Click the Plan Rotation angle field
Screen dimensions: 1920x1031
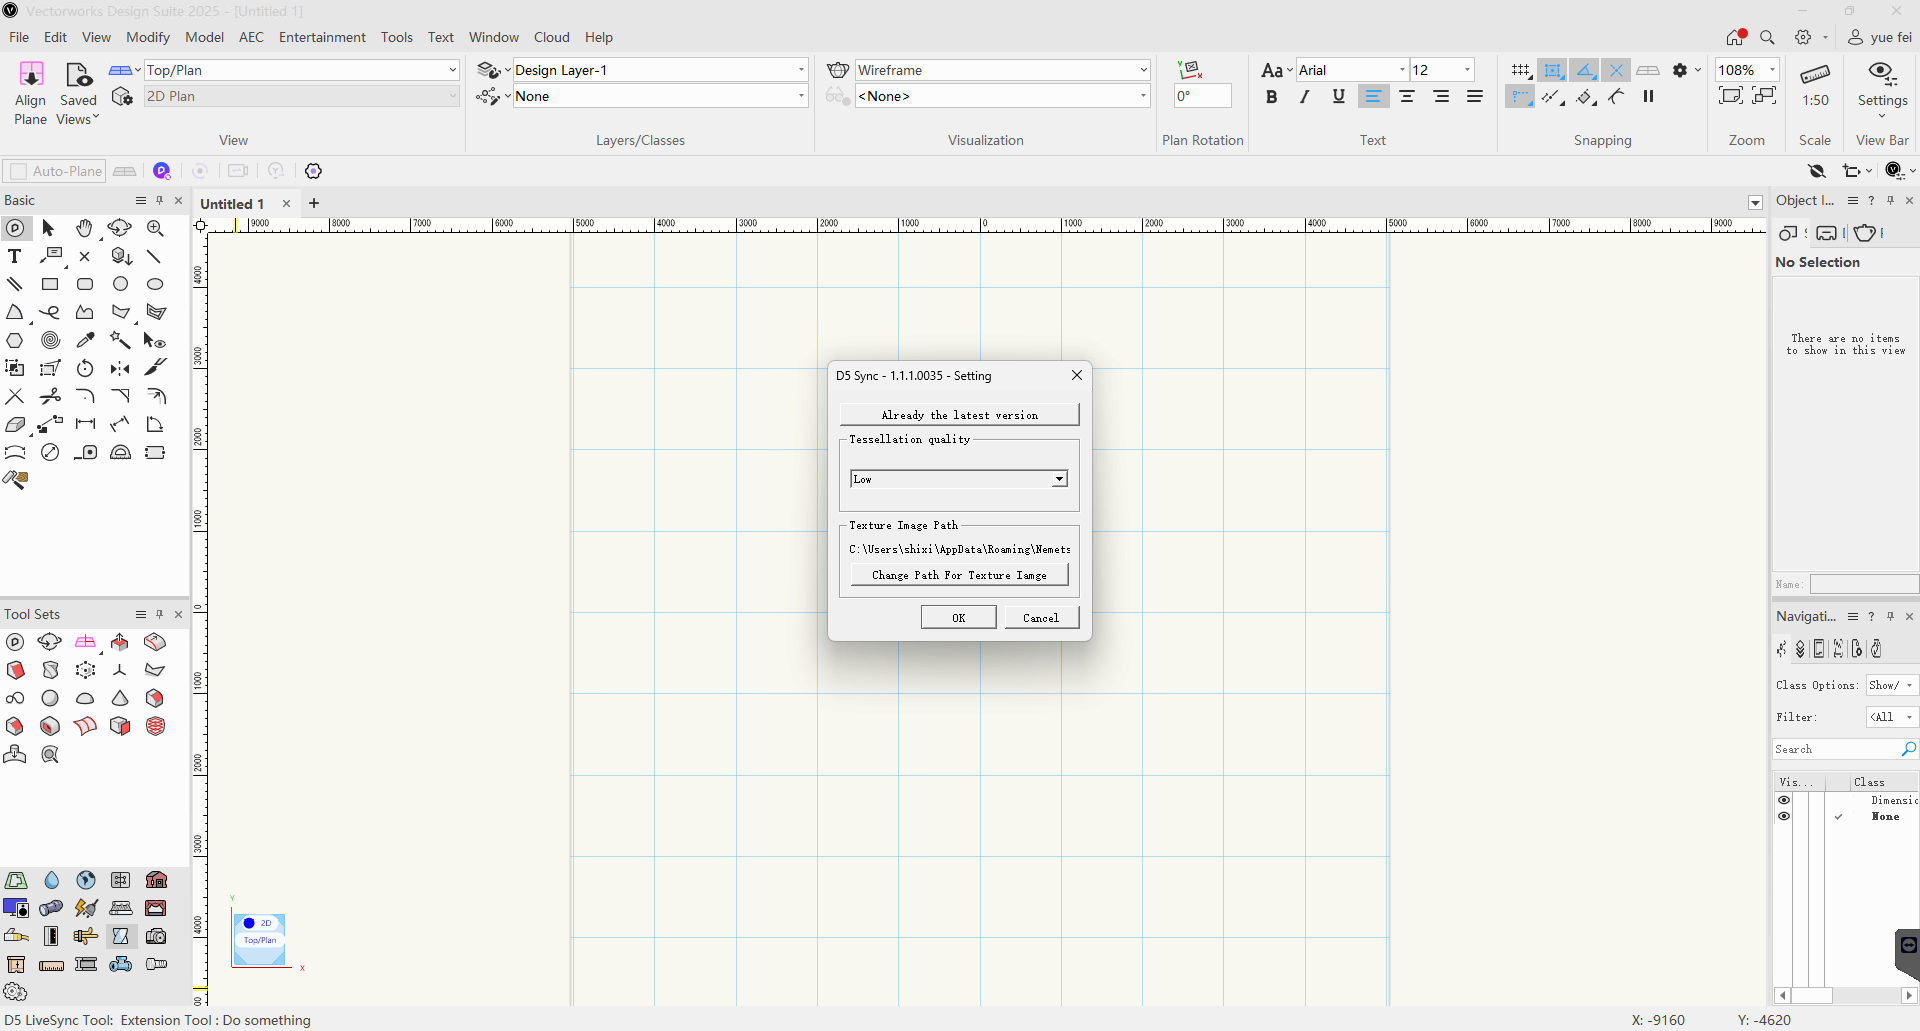coord(1202,96)
